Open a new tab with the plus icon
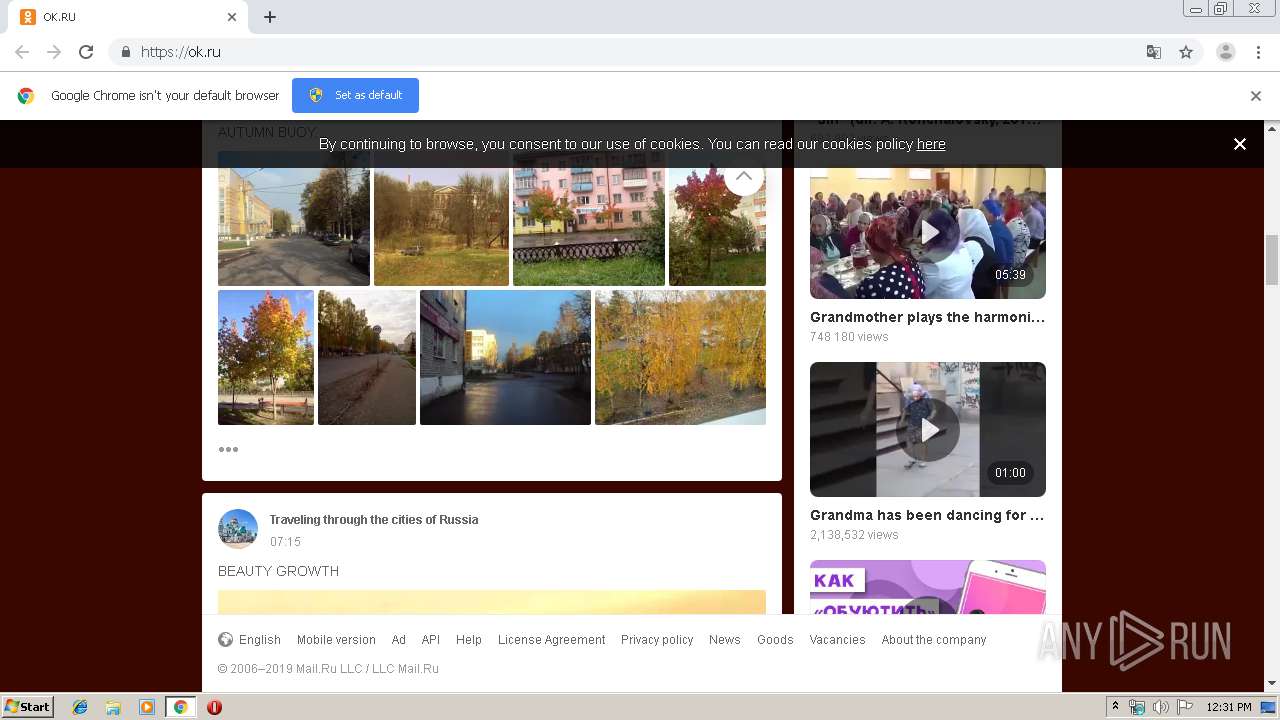This screenshot has width=1280, height=720. 270,17
